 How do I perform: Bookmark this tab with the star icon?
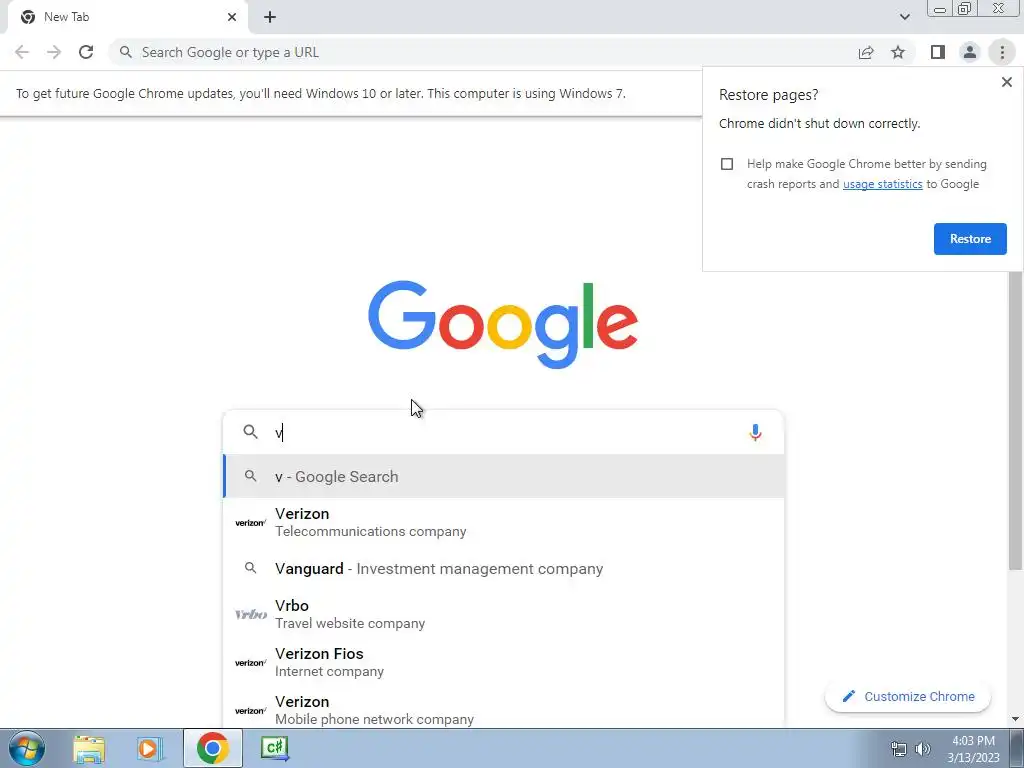coord(898,52)
